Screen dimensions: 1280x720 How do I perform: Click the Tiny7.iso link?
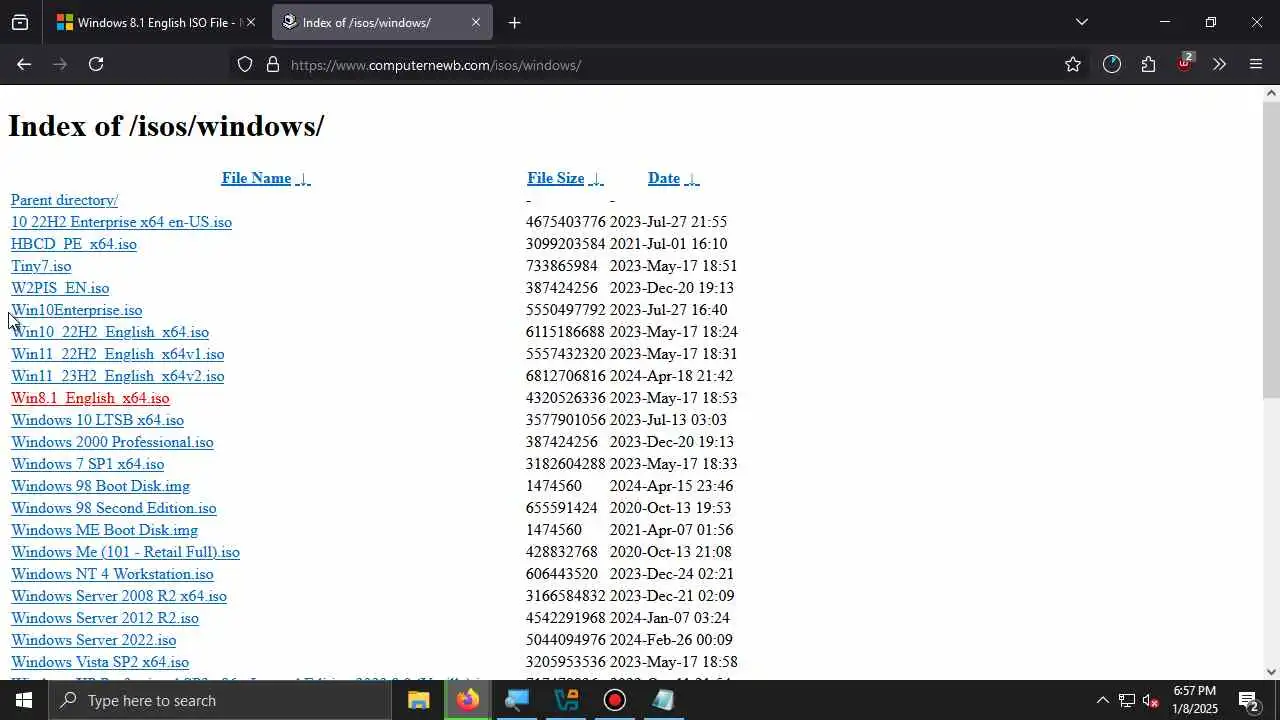coord(41,266)
